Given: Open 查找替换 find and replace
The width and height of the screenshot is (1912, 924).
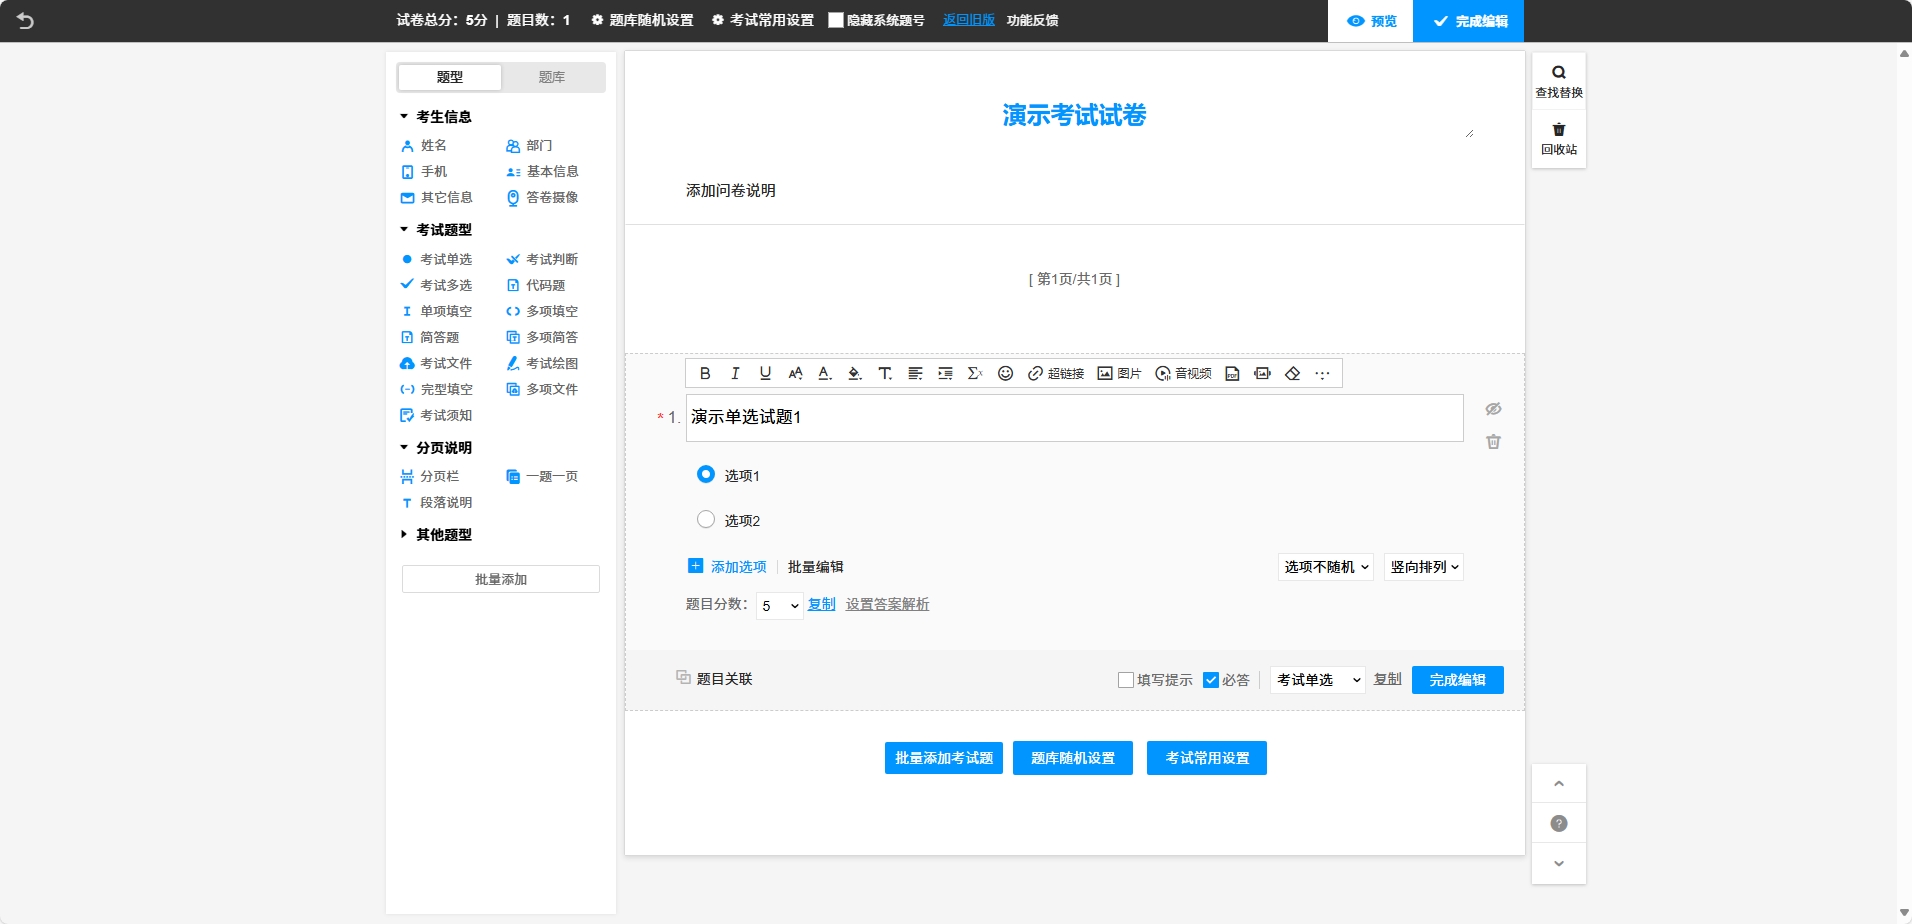Looking at the screenshot, I should [x=1559, y=82].
